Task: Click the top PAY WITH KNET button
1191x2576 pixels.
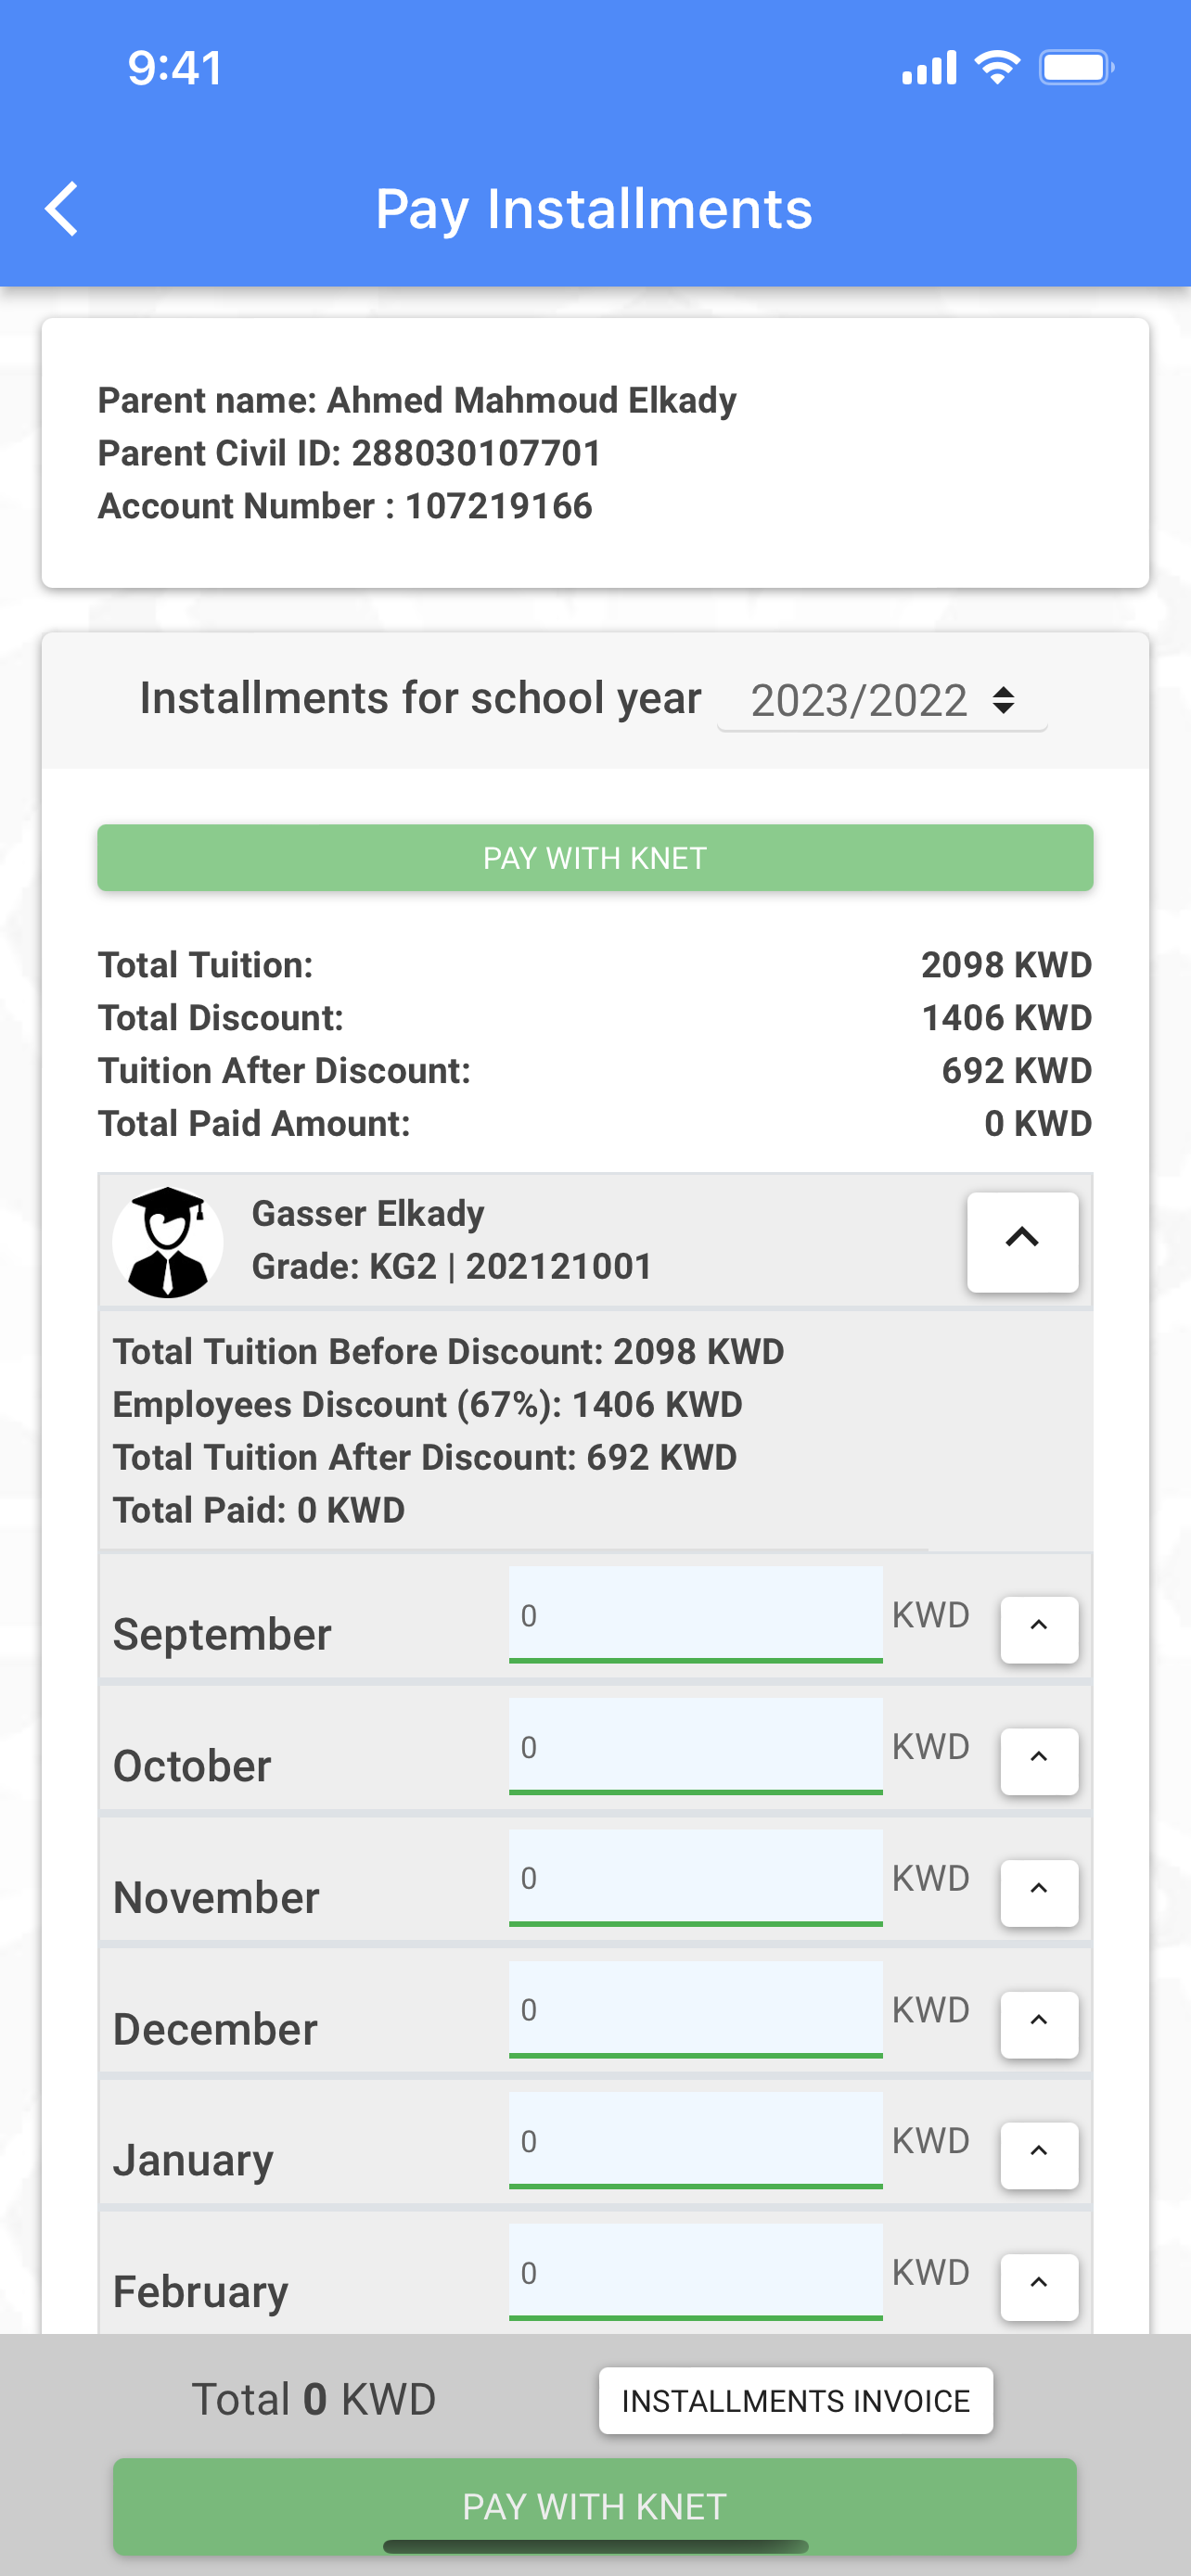Action: click(x=595, y=857)
